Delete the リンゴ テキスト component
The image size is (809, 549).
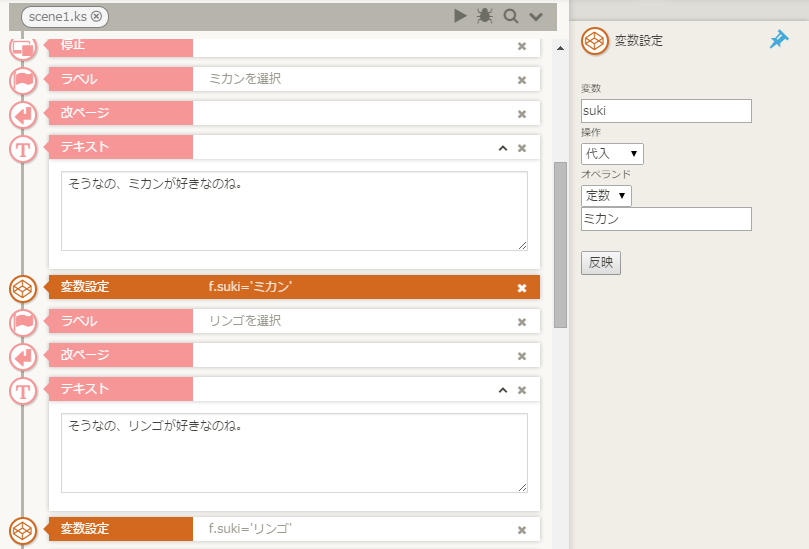[x=522, y=390]
